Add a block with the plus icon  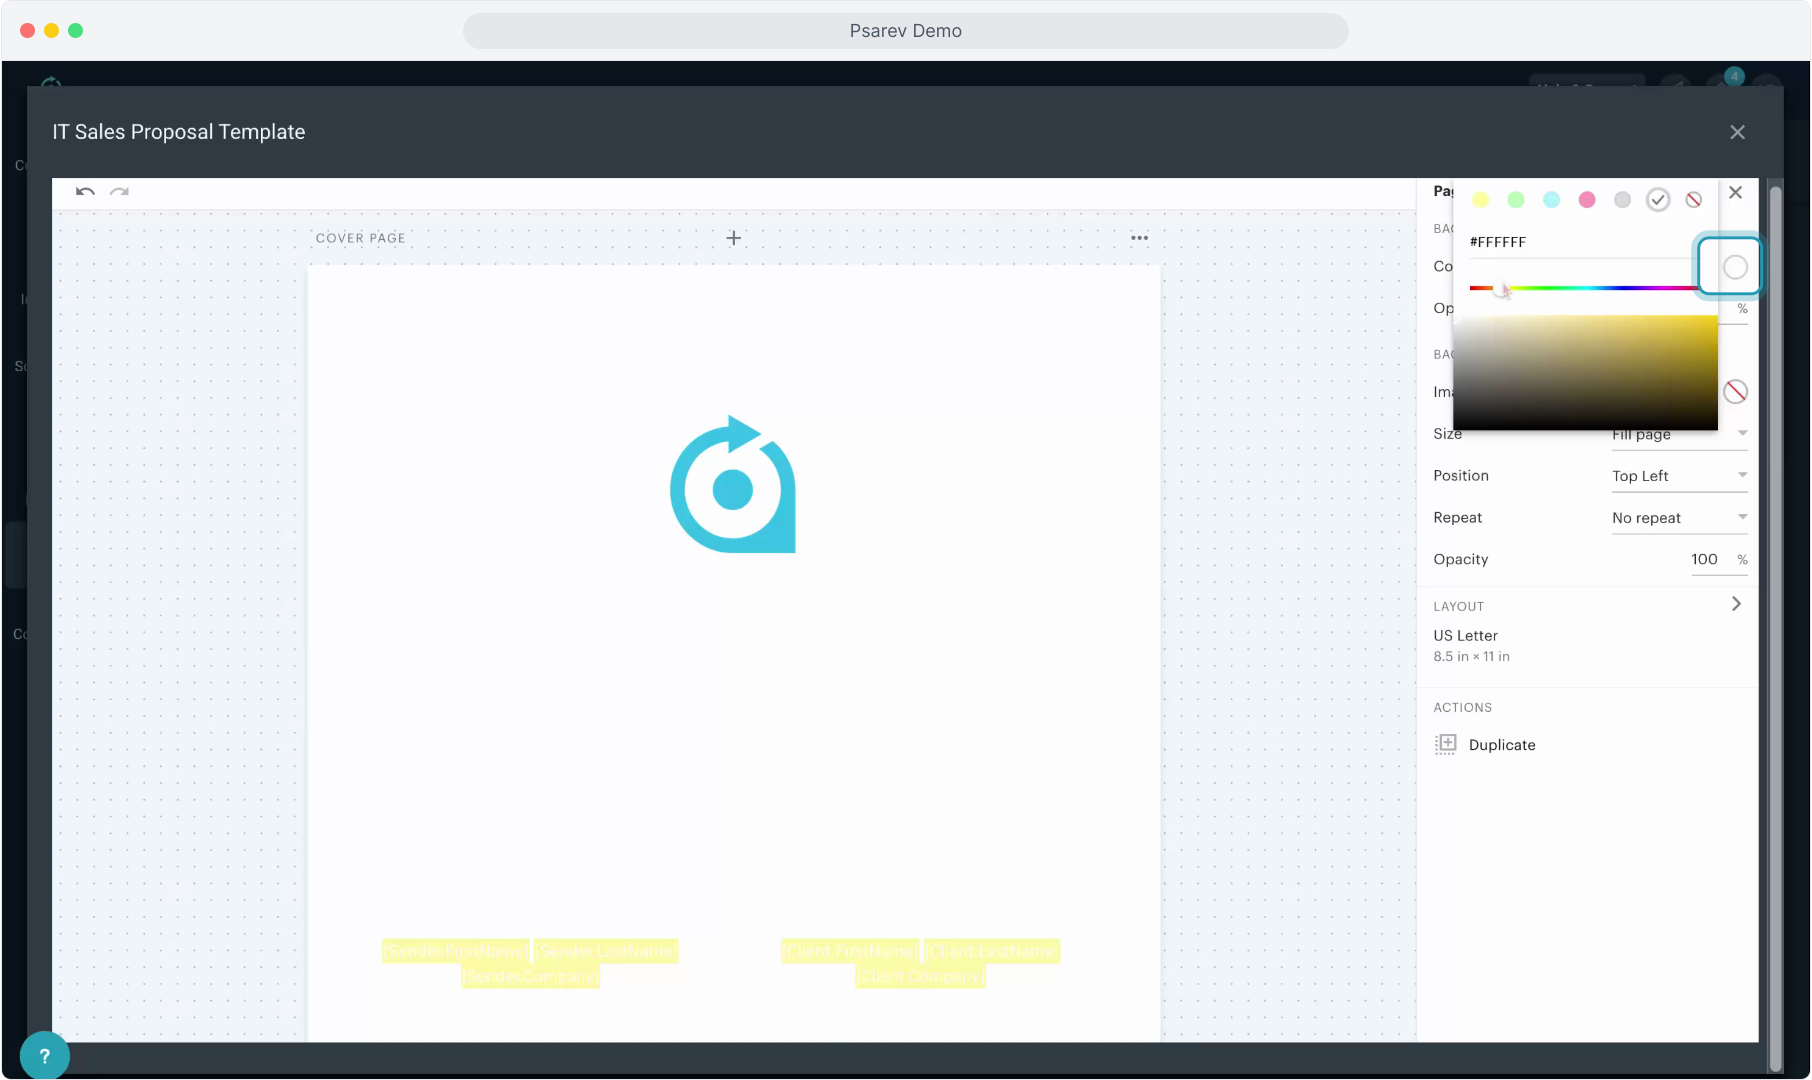point(733,238)
